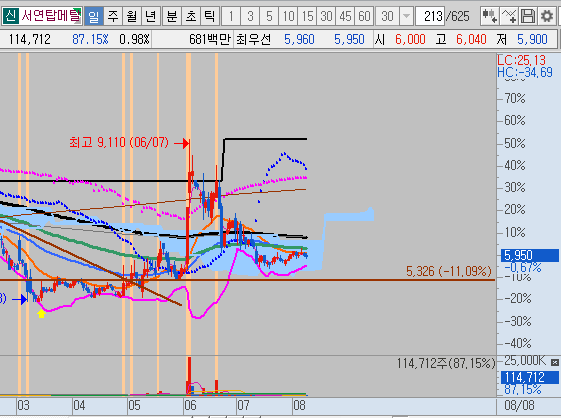This screenshot has width=561, height=418.
Task: Select the yearly (년) chart period
Action: [151, 16]
